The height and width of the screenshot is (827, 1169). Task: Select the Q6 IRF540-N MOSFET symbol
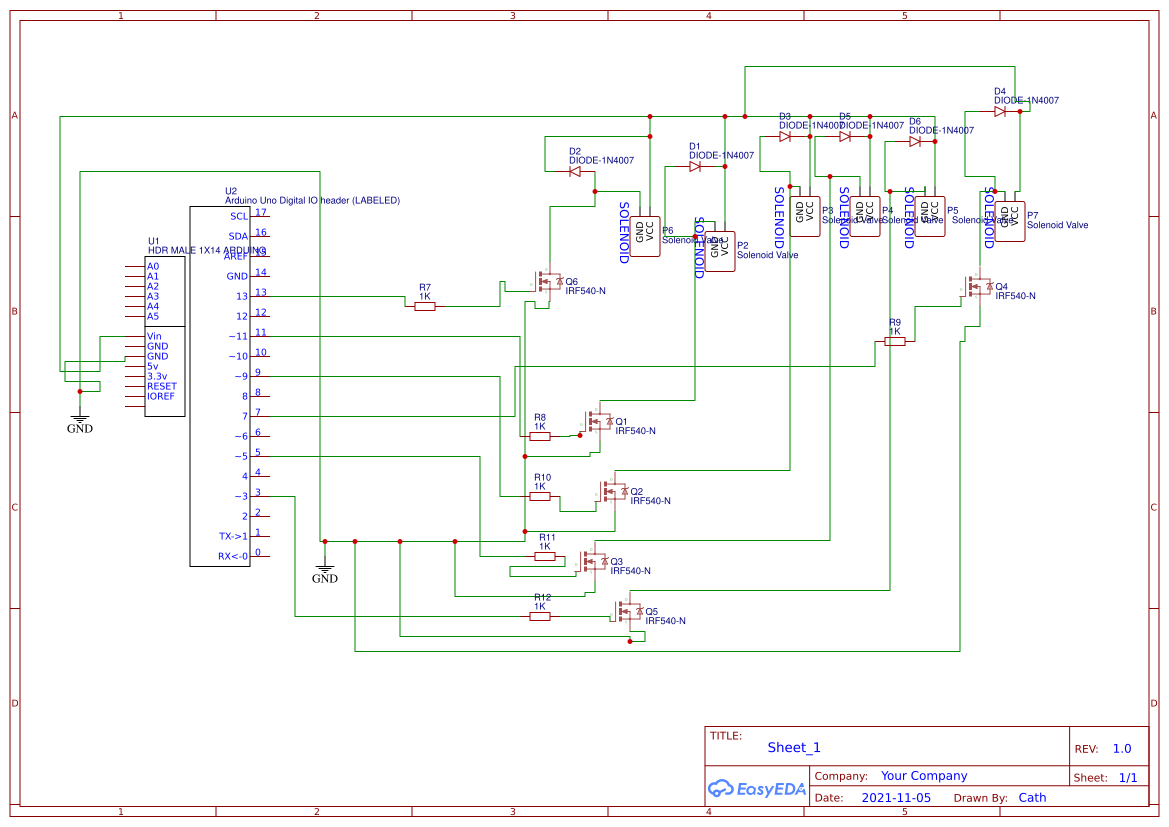[548, 283]
